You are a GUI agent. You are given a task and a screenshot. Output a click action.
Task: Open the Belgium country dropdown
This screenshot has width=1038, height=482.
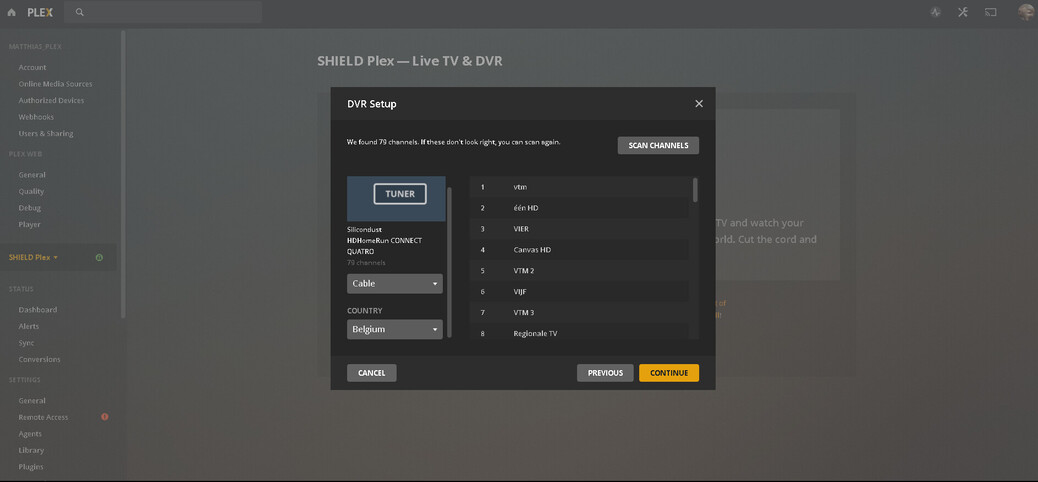pyautogui.click(x=395, y=329)
